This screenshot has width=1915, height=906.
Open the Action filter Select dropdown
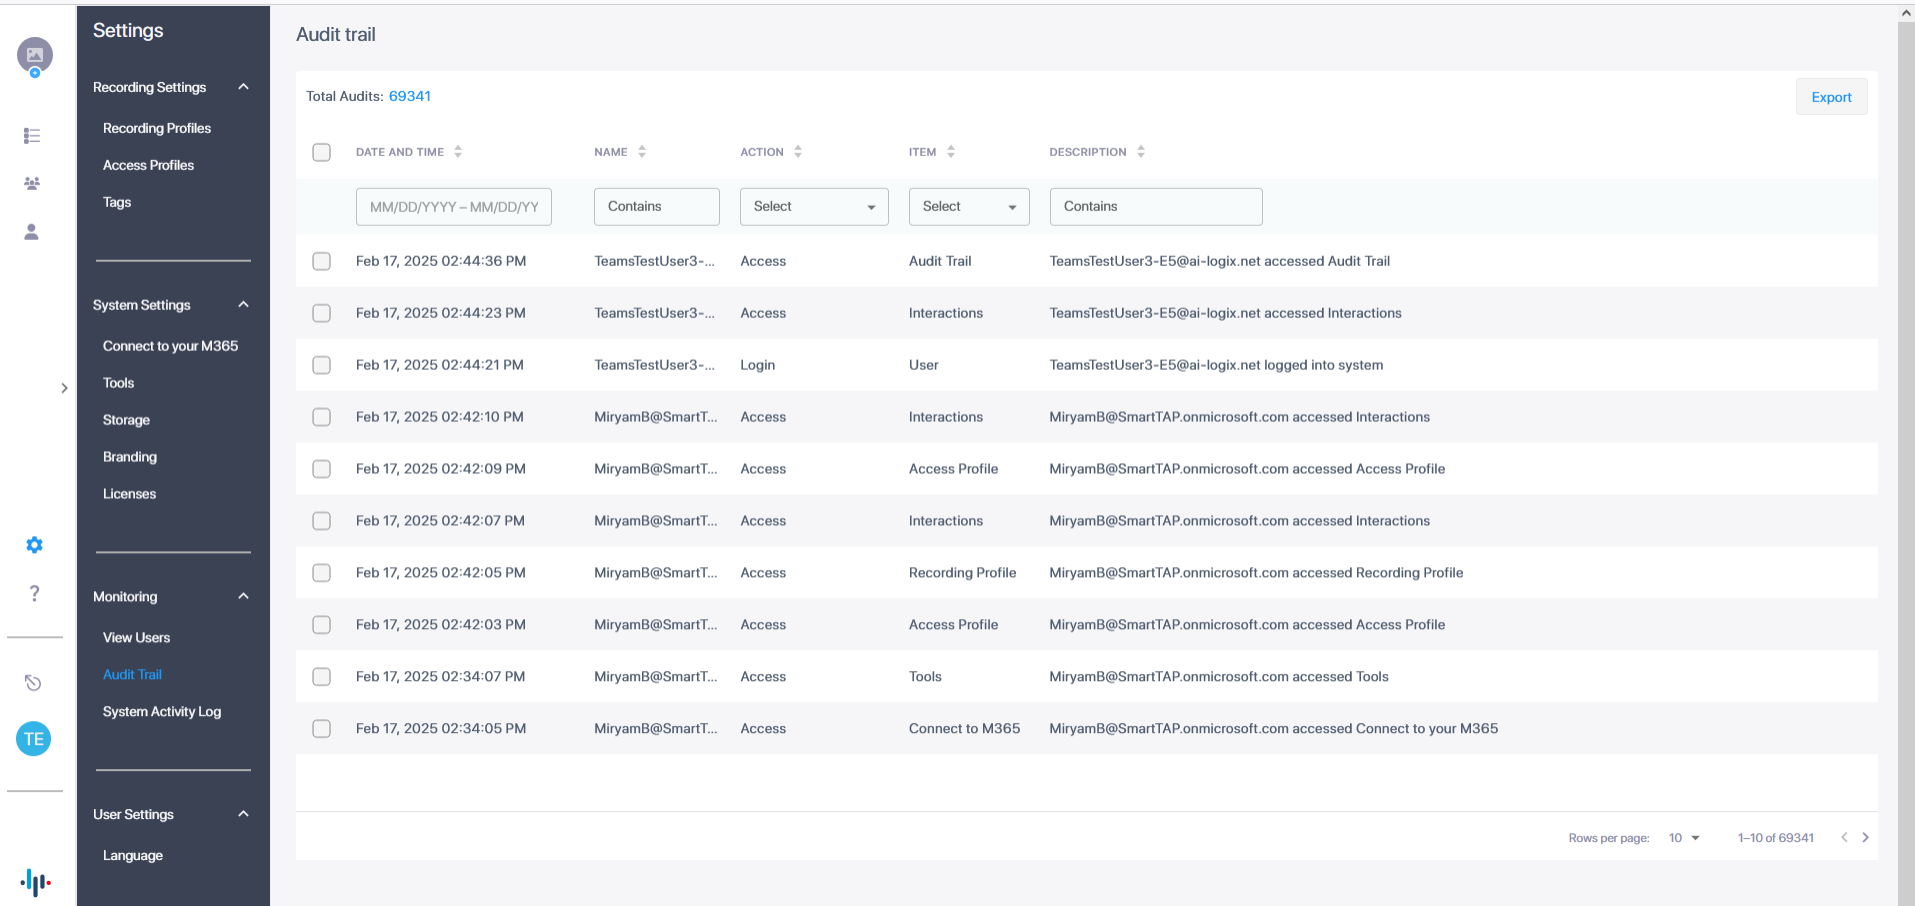(814, 207)
